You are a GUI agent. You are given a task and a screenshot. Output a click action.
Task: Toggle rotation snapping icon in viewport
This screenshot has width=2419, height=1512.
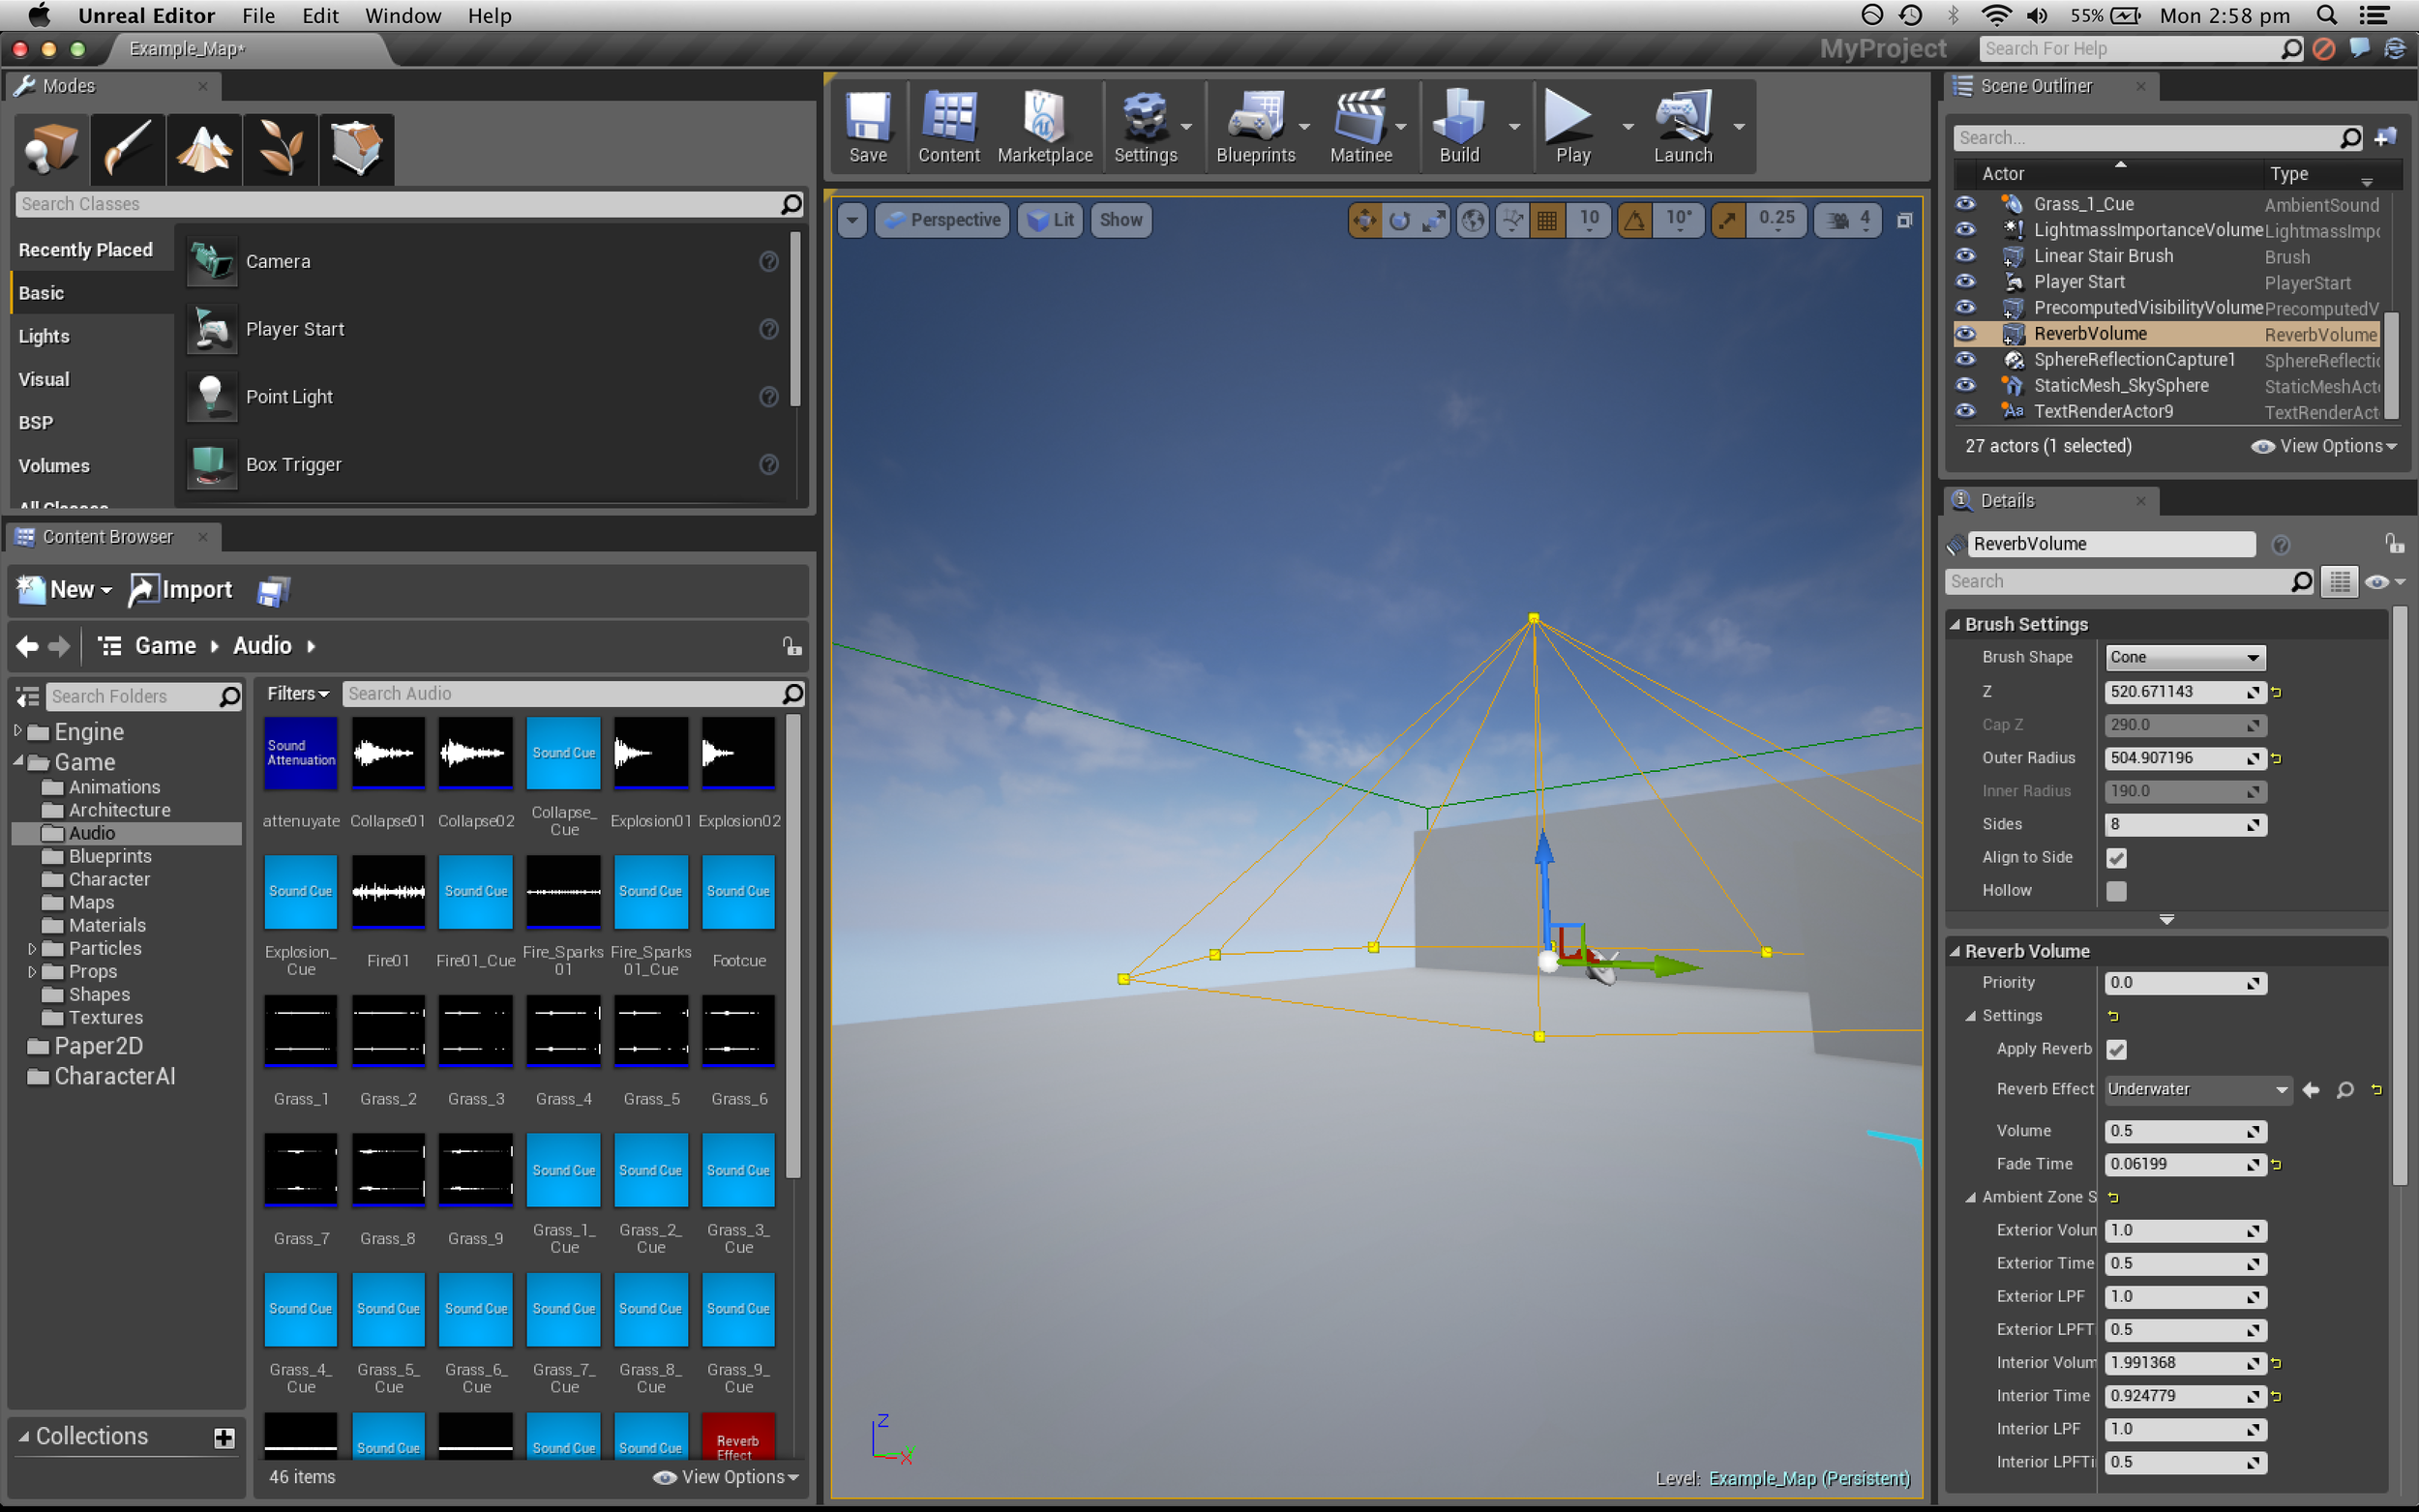(1634, 220)
